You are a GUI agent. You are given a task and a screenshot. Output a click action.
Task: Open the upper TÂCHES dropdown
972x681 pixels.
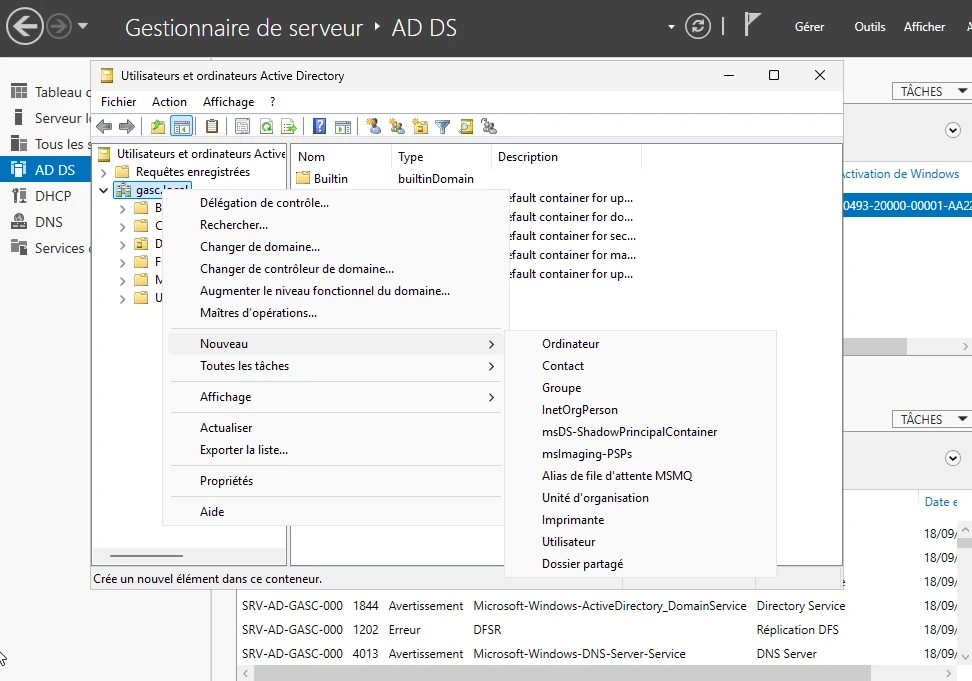click(x=931, y=91)
